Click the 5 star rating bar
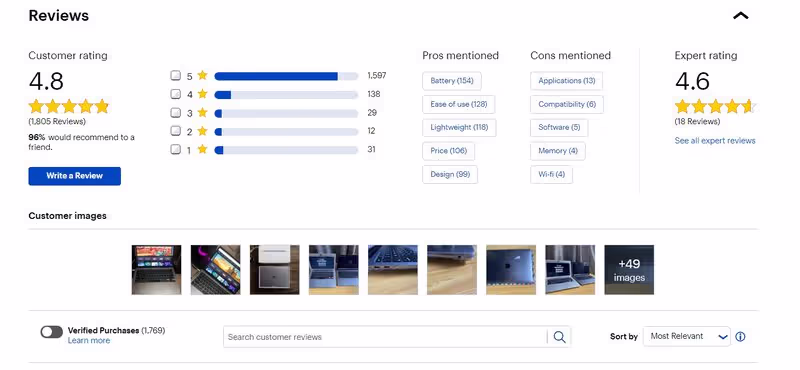The width and height of the screenshot is (800, 370). (x=286, y=76)
